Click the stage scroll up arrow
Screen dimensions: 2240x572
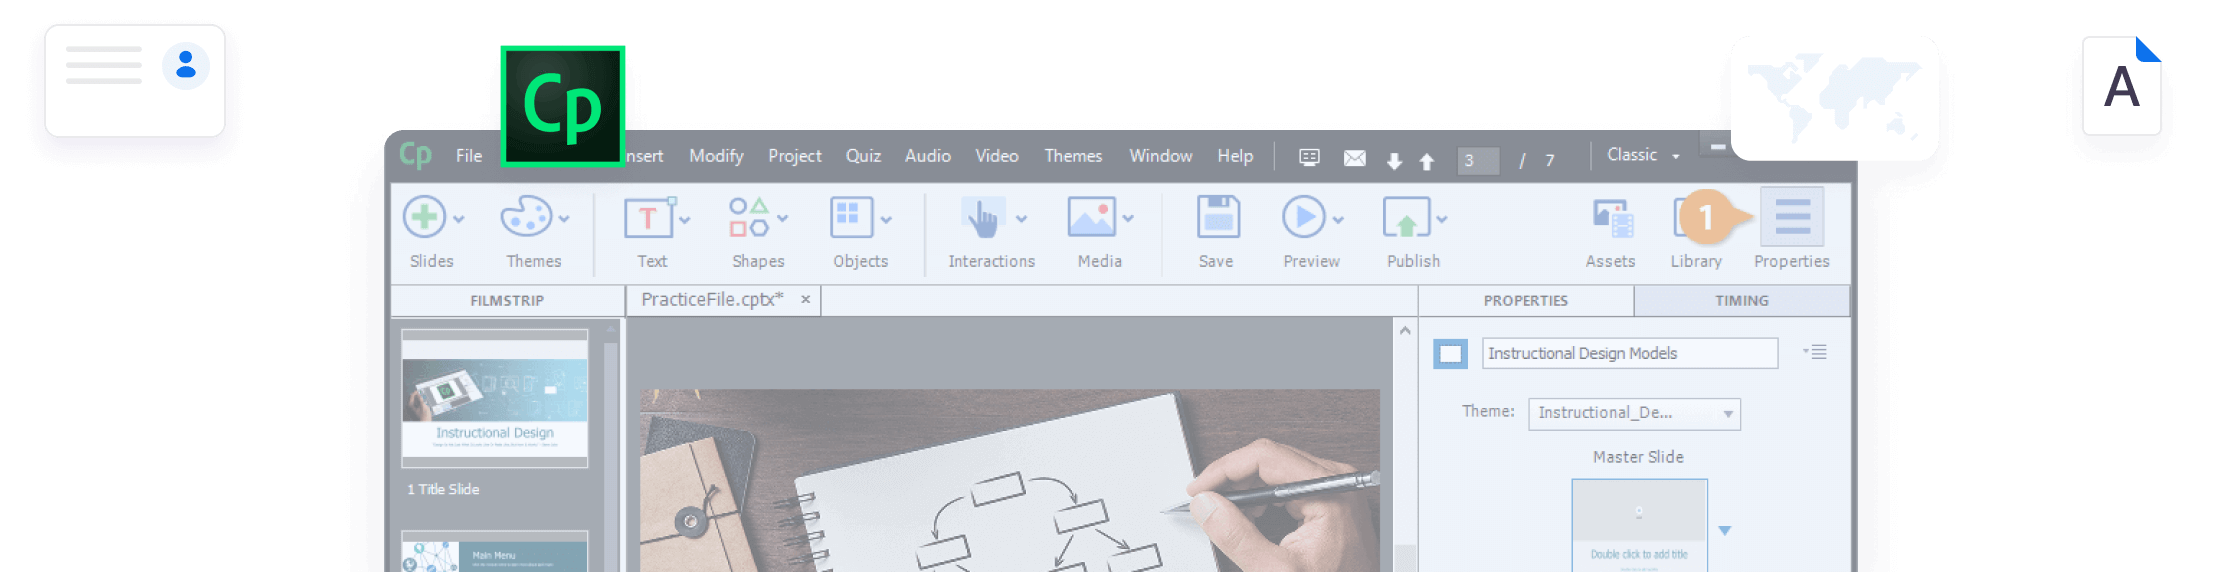(1405, 331)
